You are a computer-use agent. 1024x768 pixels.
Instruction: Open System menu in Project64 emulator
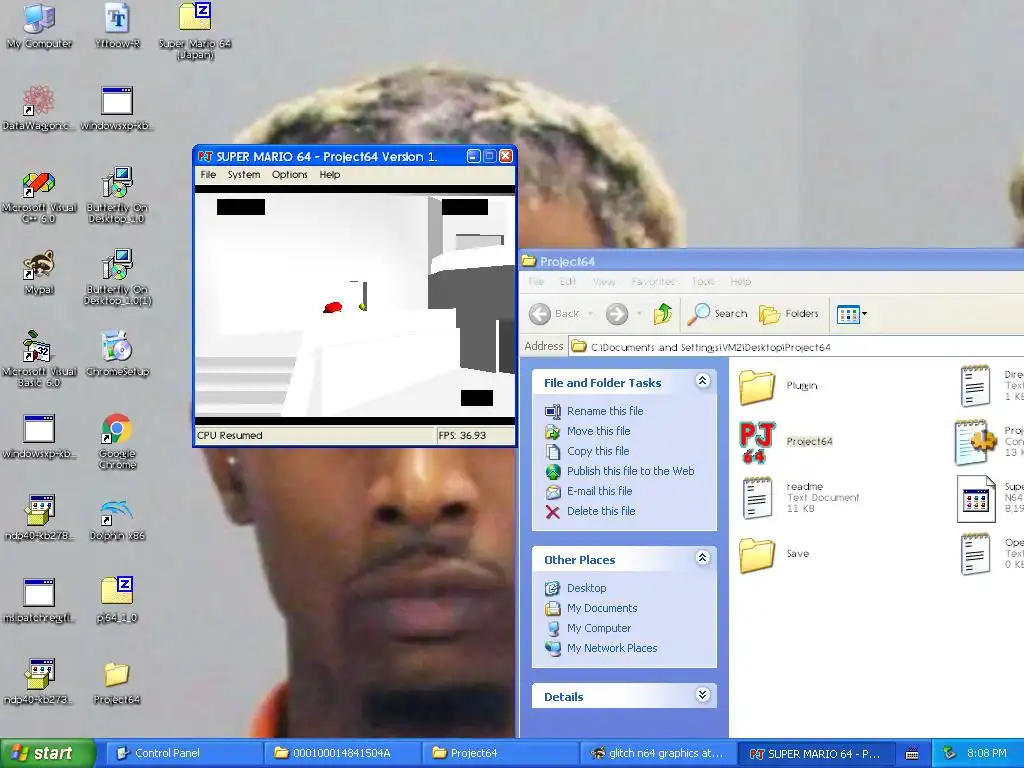[x=244, y=175]
